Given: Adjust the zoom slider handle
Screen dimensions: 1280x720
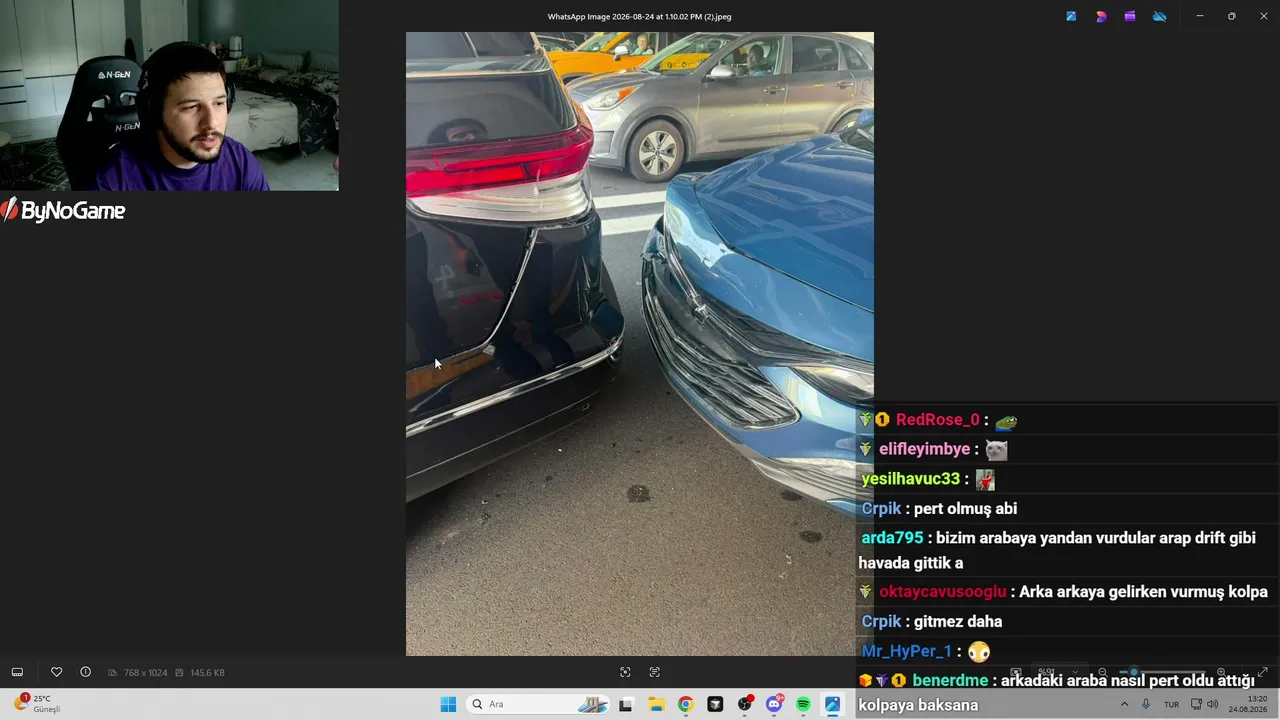Looking at the screenshot, I should [1133, 672].
